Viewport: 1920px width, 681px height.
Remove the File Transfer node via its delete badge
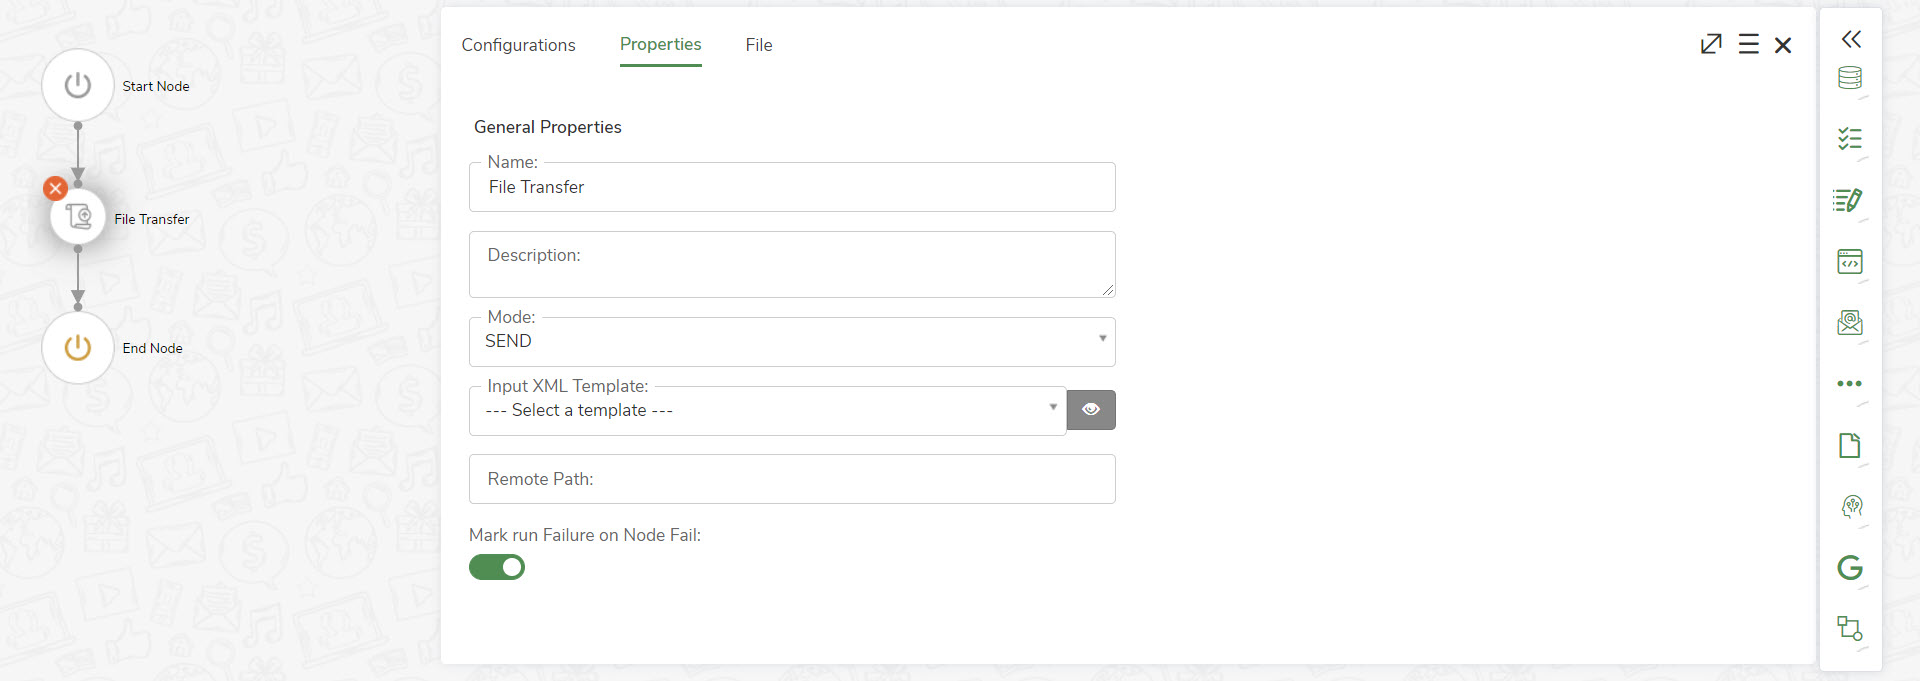tap(55, 188)
